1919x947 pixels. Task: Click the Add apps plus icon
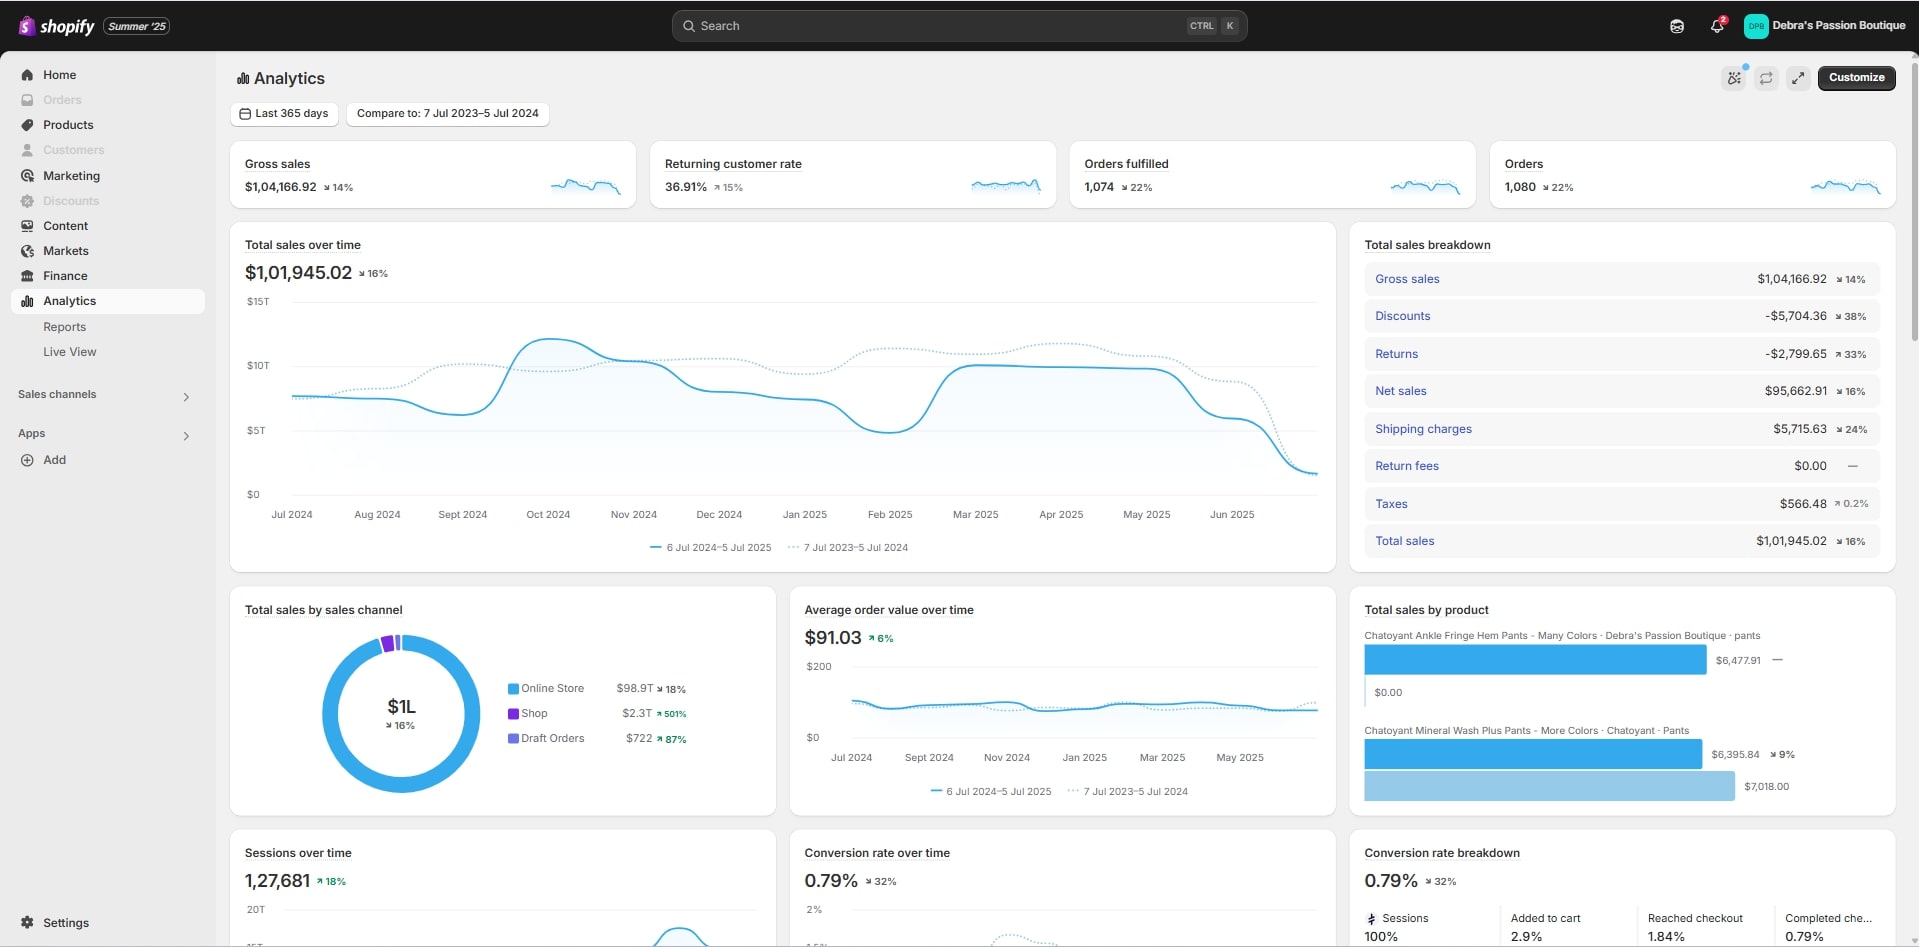tap(27, 460)
